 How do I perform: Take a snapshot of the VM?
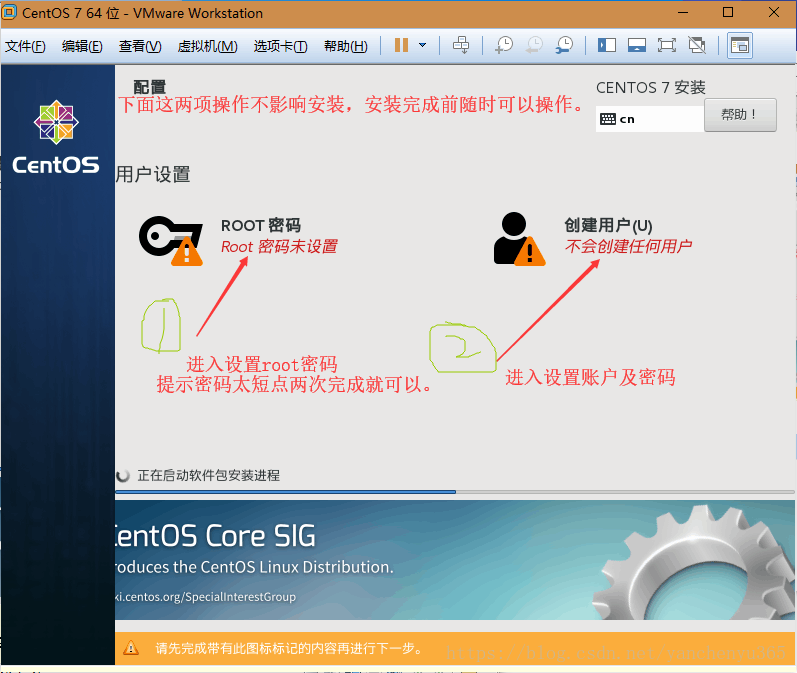coord(504,45)
